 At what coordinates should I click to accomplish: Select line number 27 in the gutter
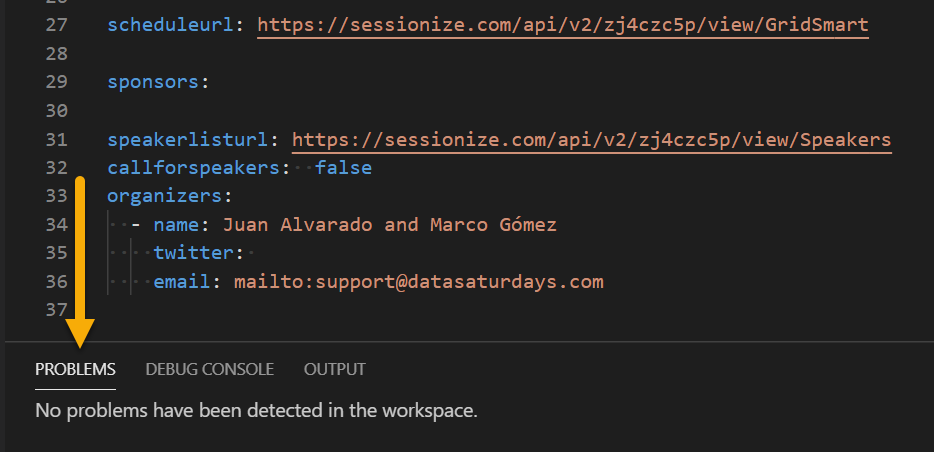pyautogui.click(x=57, y=25)
